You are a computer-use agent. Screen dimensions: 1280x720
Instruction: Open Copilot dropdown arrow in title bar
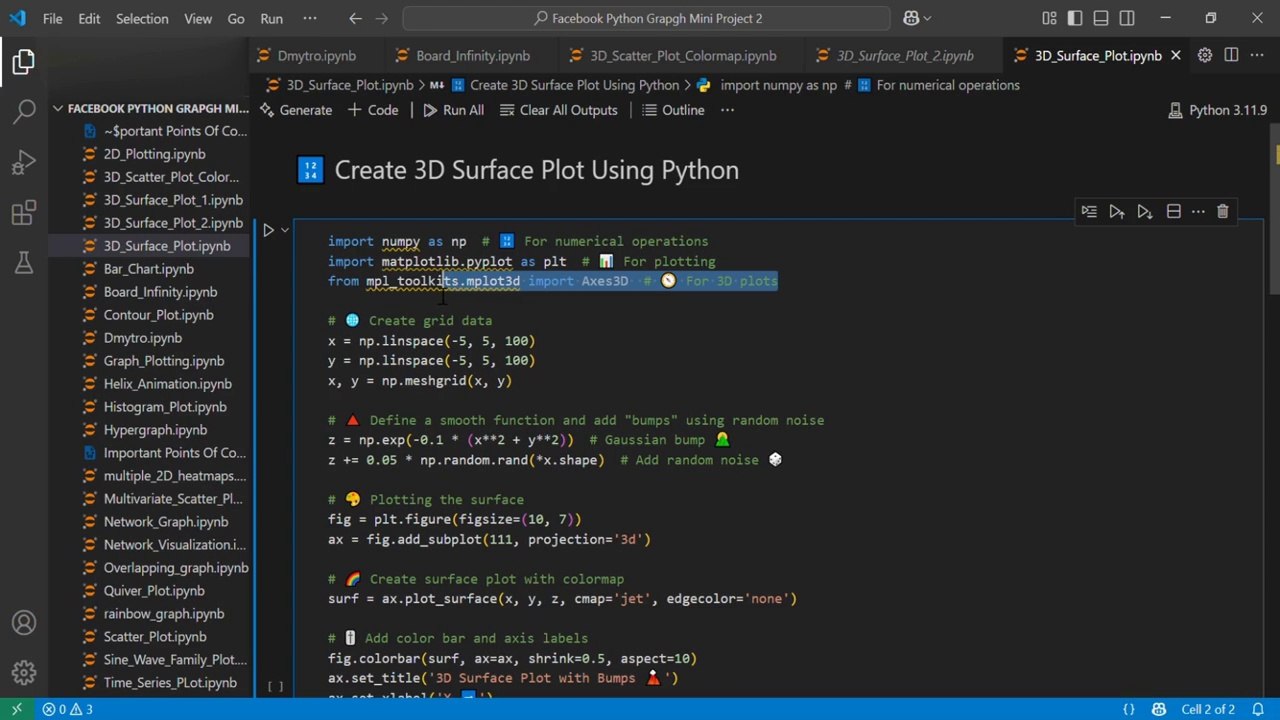tap(927, 18)
